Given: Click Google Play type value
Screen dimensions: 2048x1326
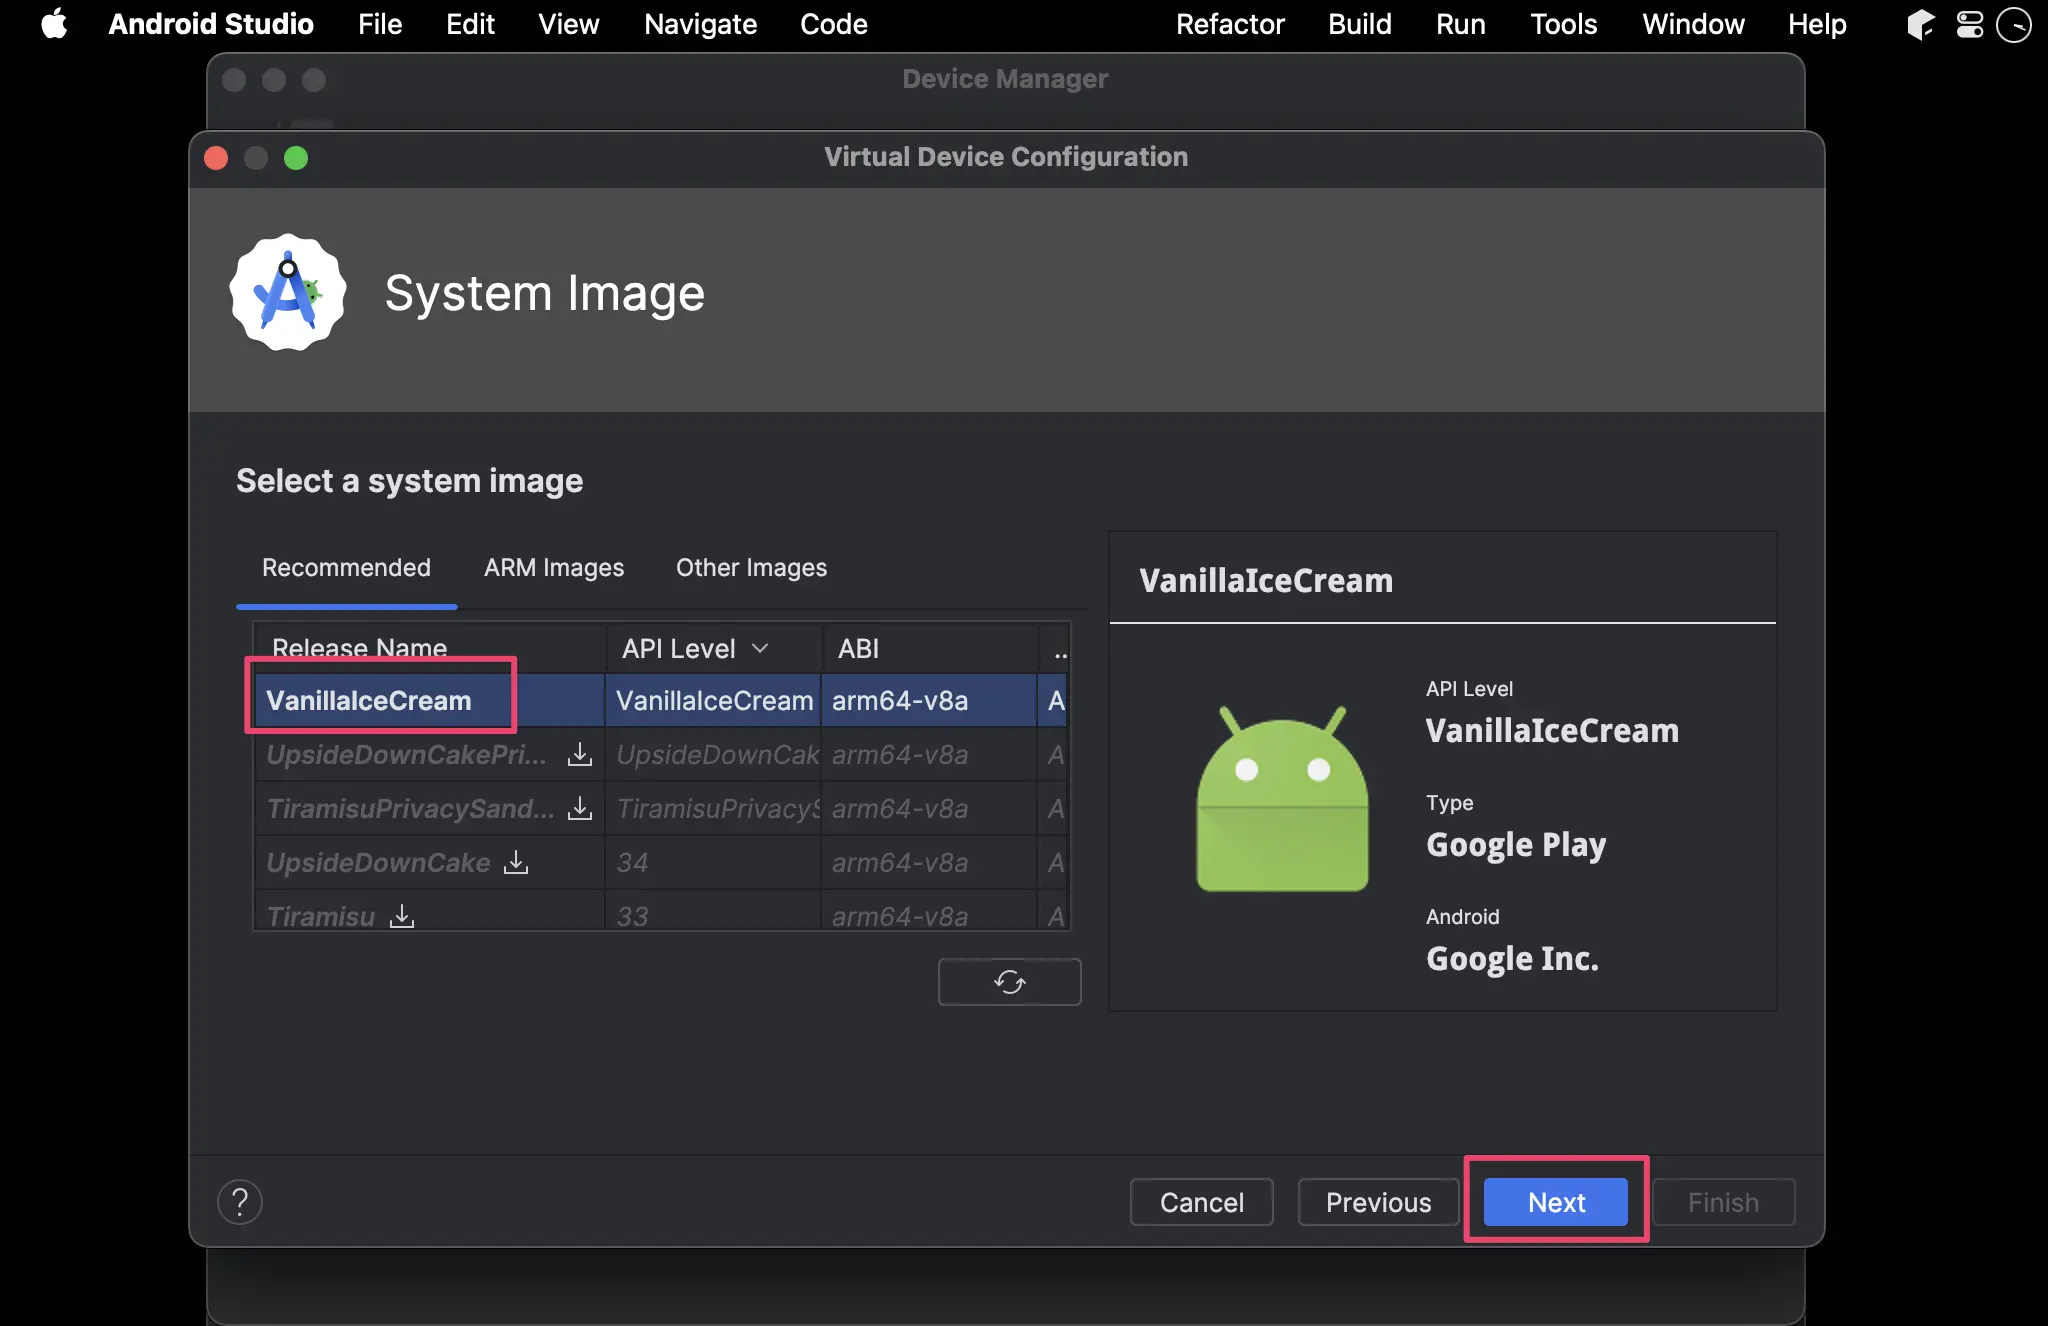Looking at the screenshot, I should [1515, 845].
